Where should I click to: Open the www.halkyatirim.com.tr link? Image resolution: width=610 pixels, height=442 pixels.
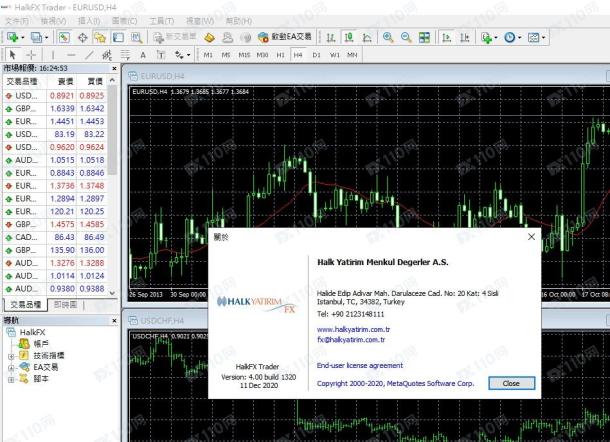point(353,329)
